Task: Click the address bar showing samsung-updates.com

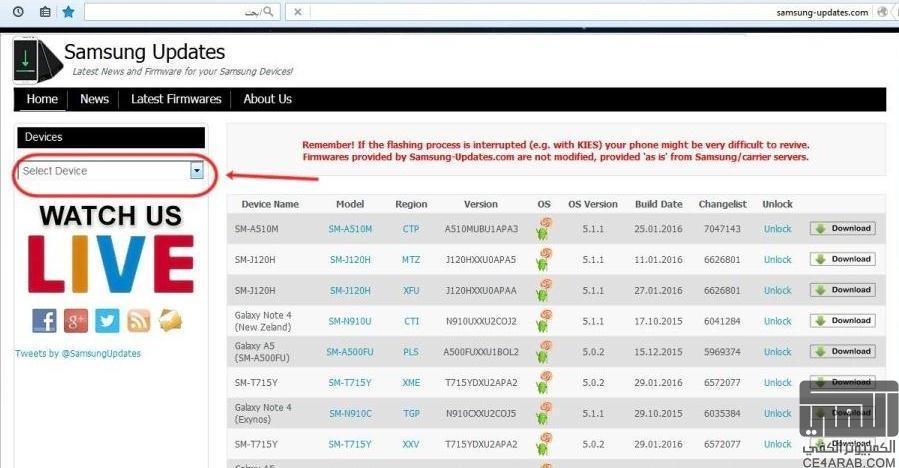Action: tap(591, 11)
